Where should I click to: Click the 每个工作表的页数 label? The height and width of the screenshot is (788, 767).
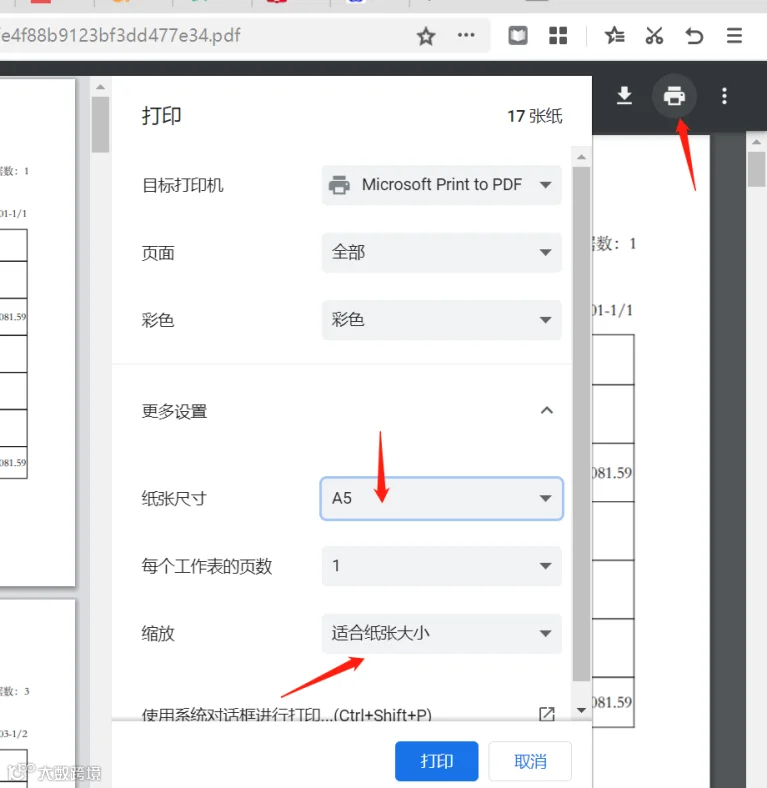pyautogui.click(x=207, y=566)
